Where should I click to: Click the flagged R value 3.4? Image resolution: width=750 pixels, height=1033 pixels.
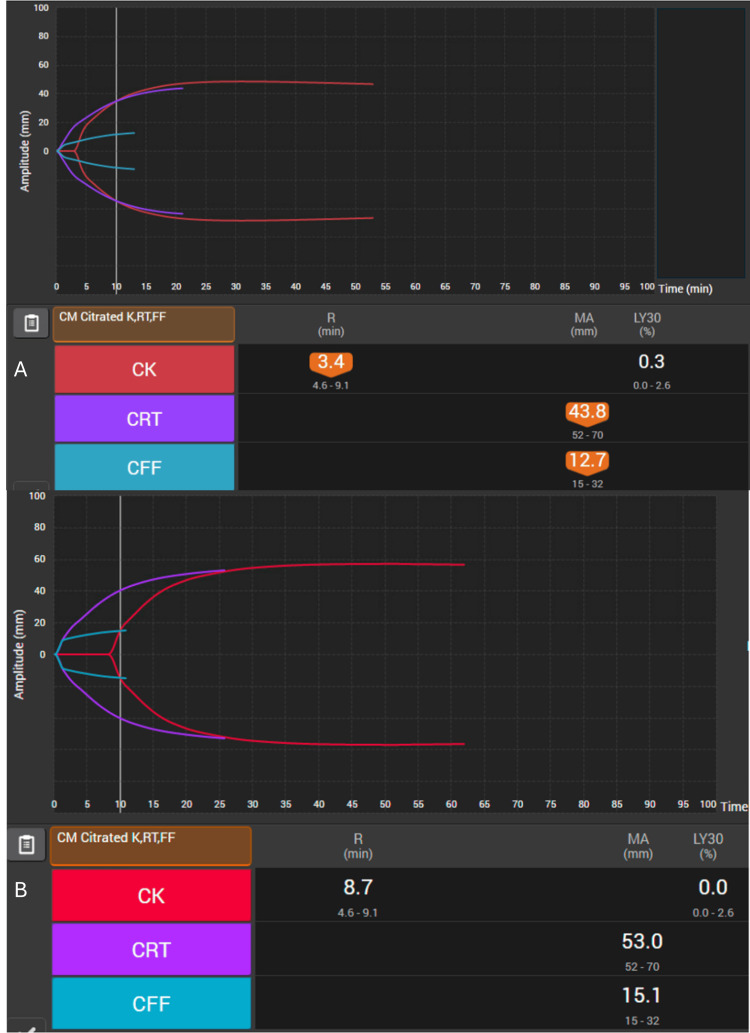331,363
